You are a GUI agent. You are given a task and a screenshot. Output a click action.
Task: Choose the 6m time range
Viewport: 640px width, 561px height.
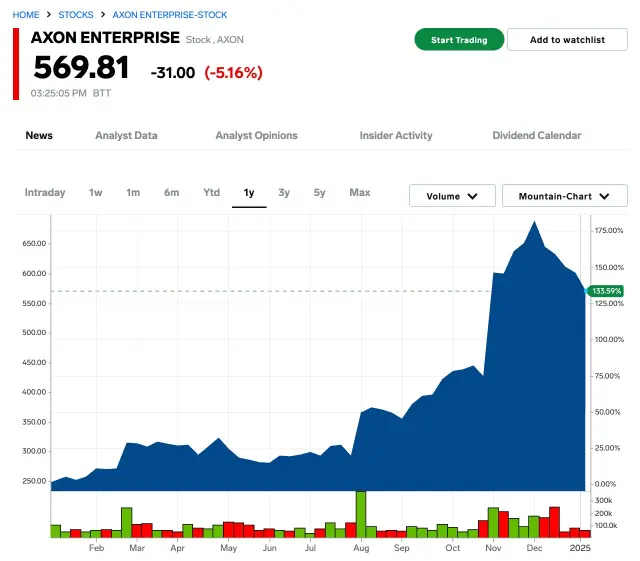(172, 193)
